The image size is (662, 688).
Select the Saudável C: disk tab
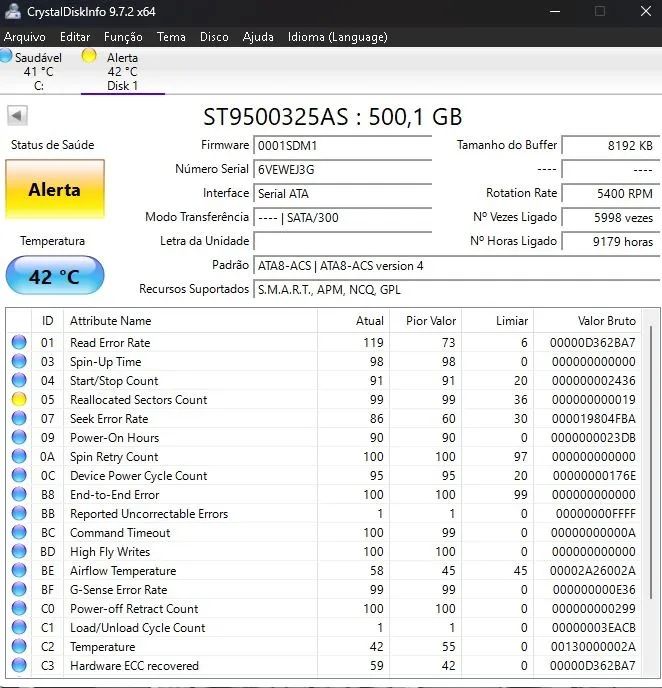(39, 71)
